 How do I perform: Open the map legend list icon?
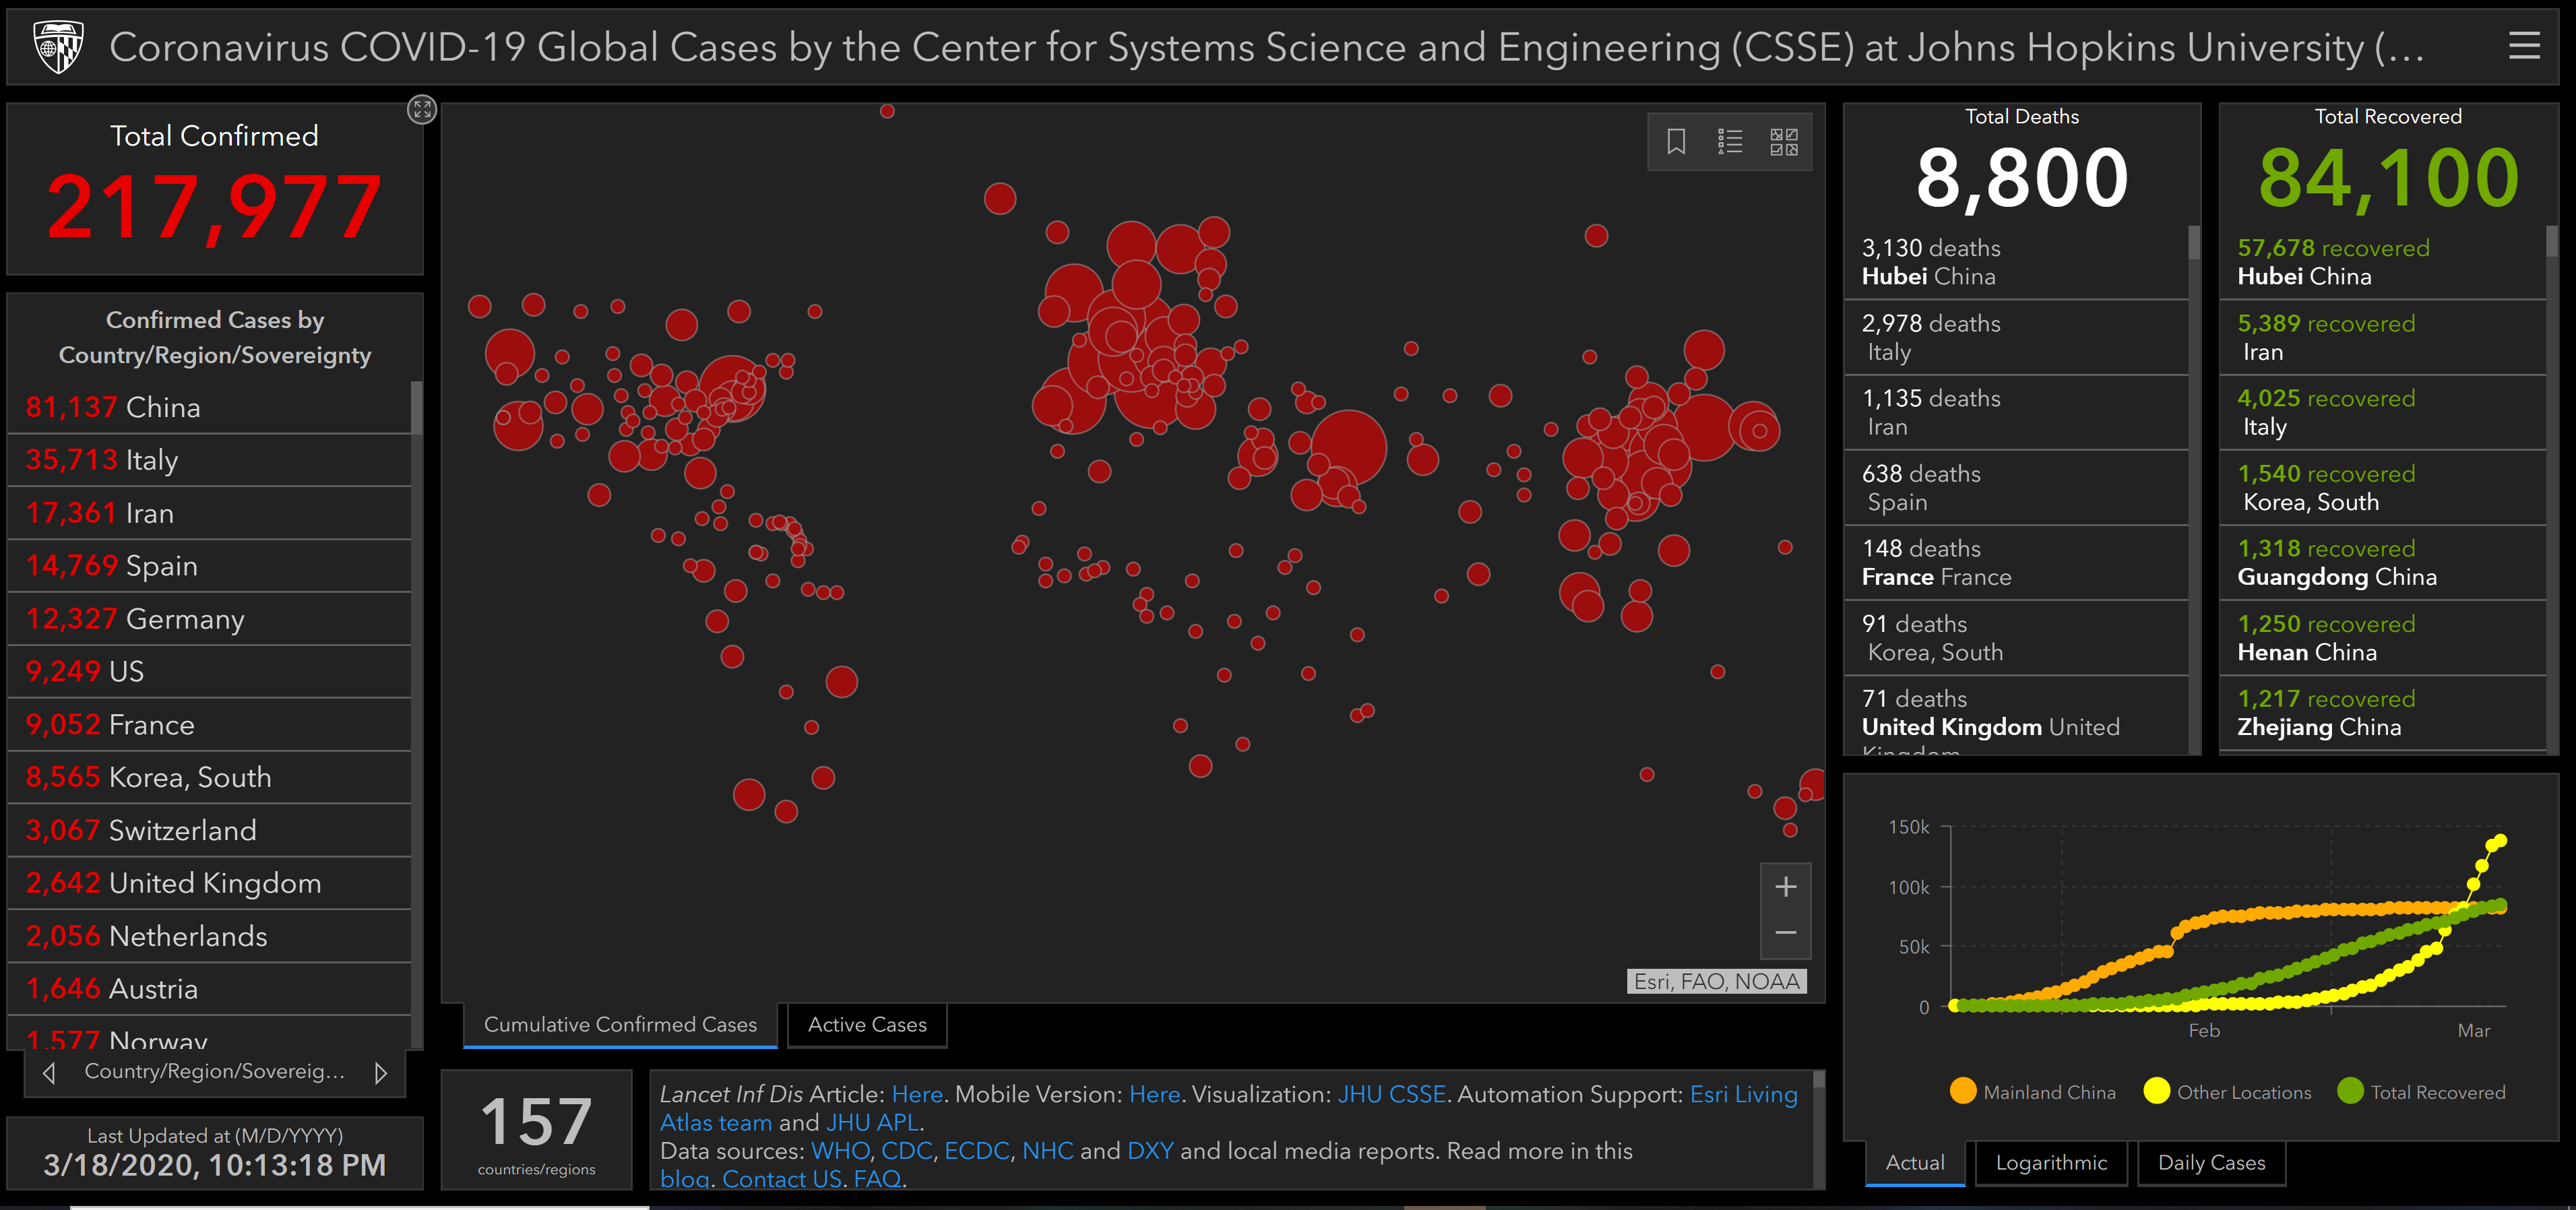pyautogui.click(x=1730, y=142)
